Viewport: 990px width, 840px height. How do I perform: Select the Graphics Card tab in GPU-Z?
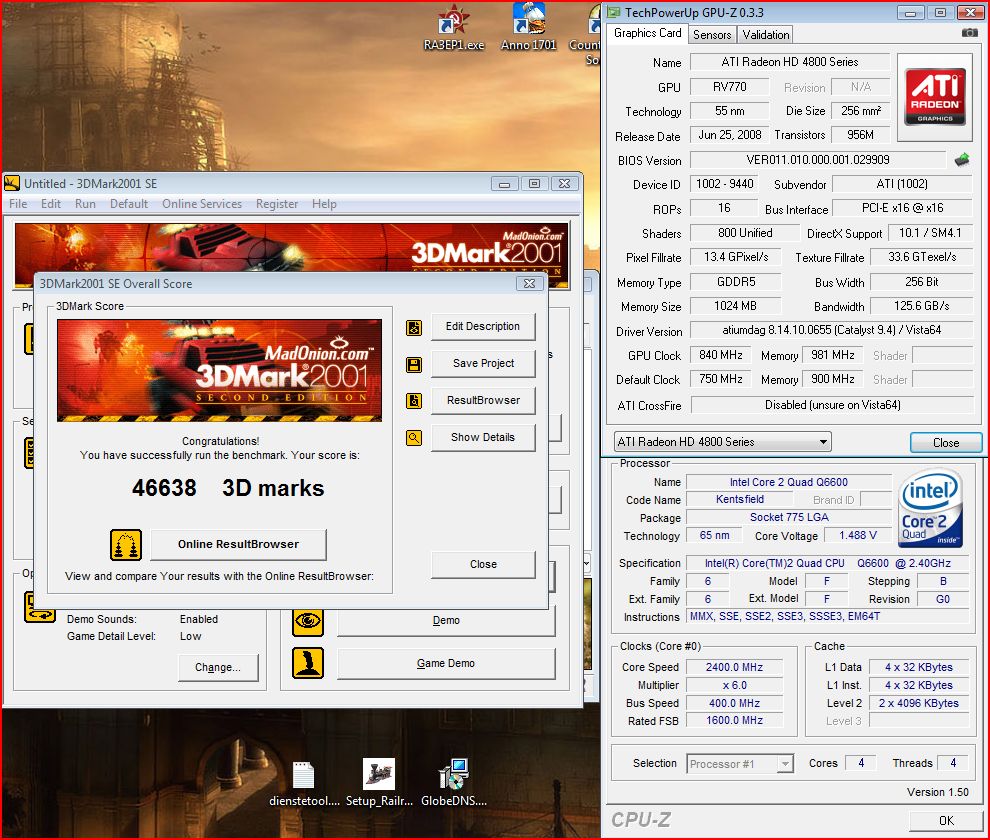[647, 33]
